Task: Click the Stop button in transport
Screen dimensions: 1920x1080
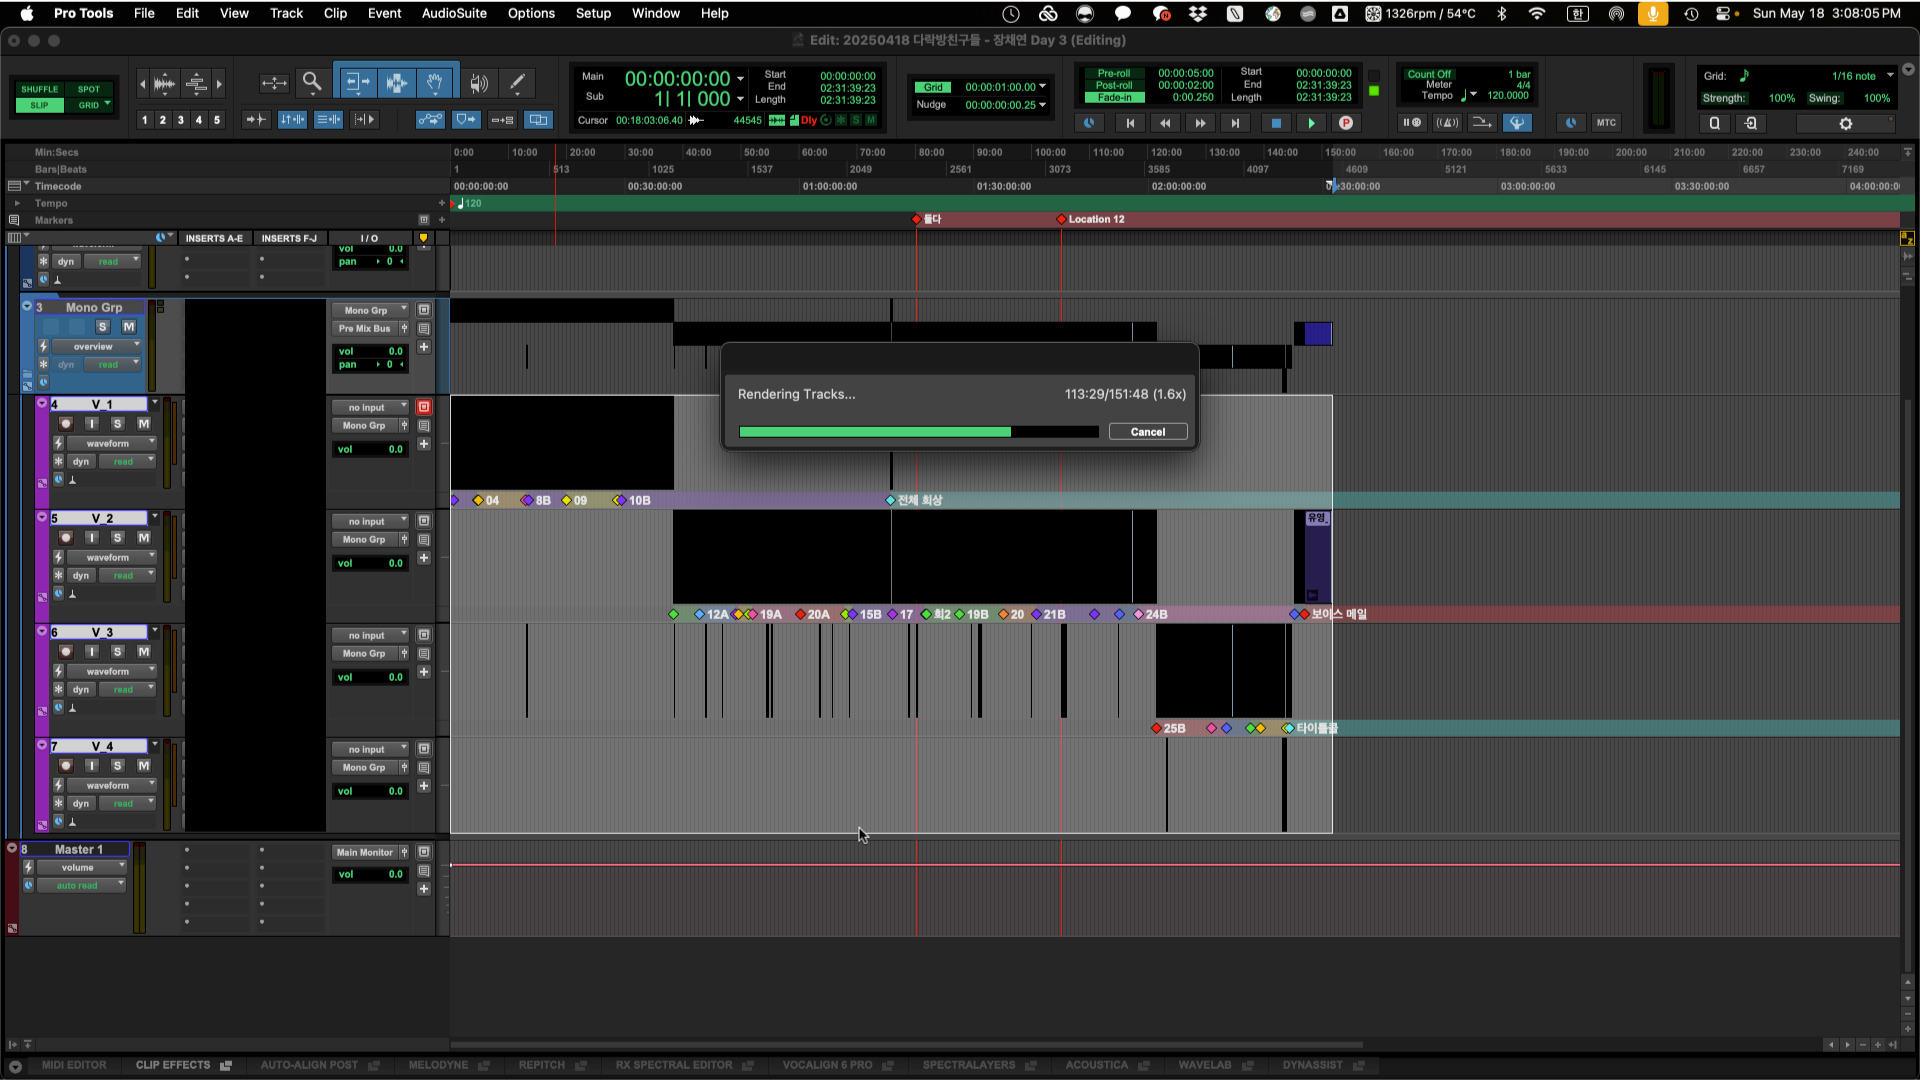Action: pyautogui.click(x=1276, y=123)
